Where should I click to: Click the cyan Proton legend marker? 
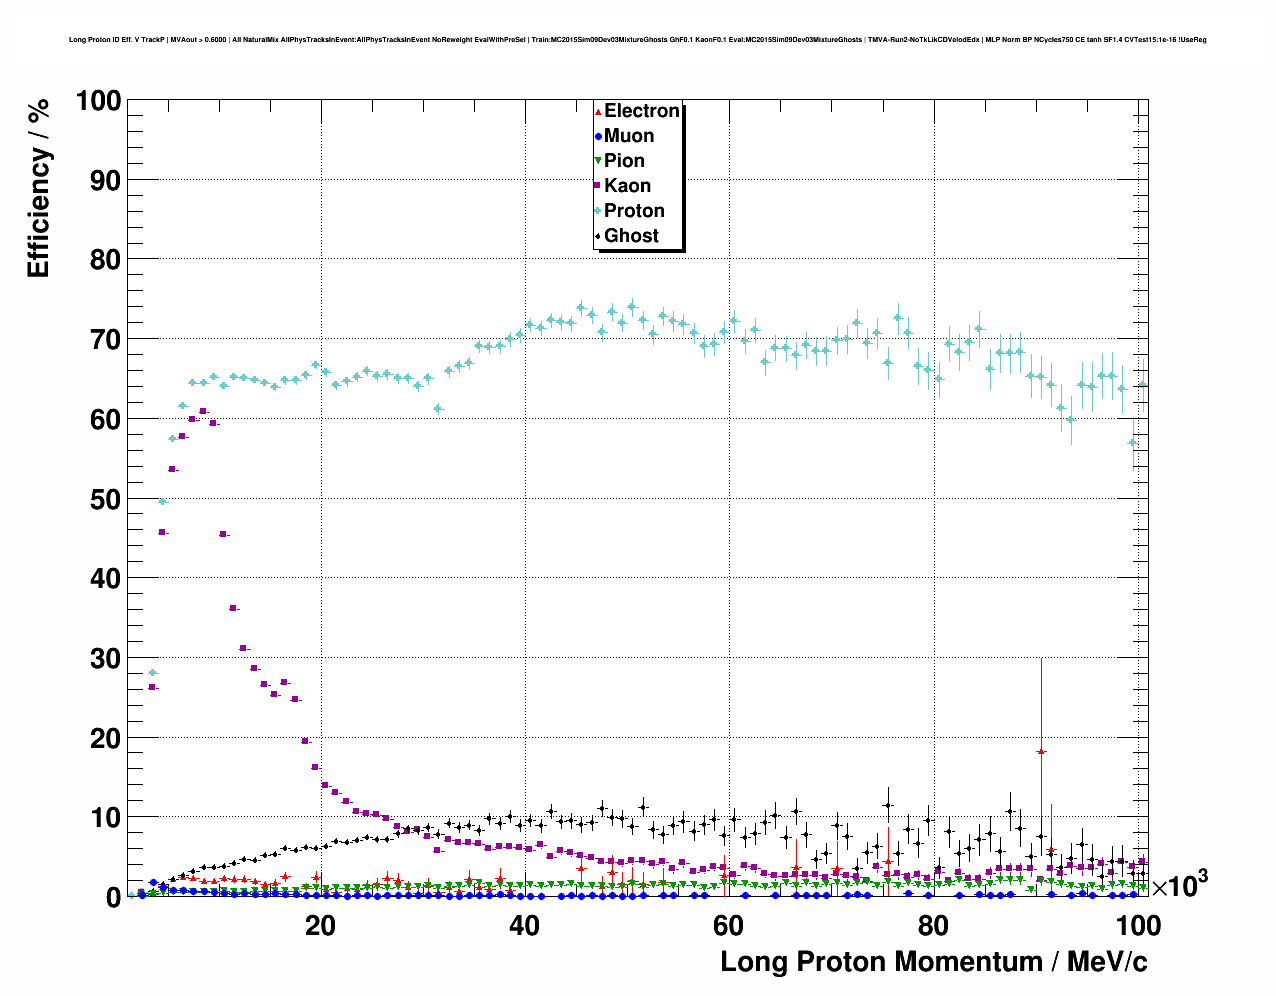tap(598, 211)
